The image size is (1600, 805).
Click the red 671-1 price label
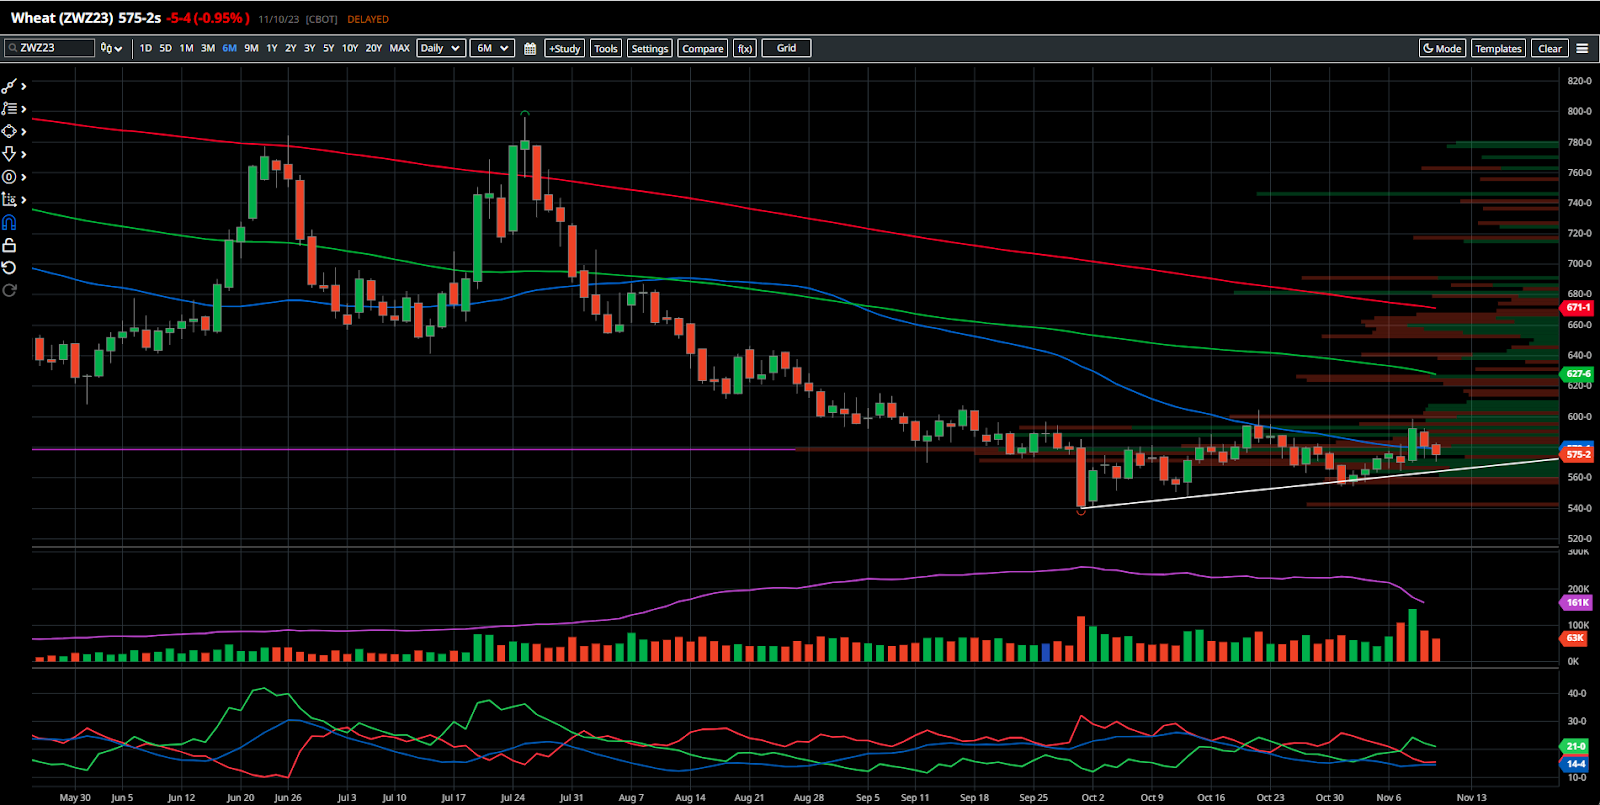pyautogui.click(x=1578, y=308)
